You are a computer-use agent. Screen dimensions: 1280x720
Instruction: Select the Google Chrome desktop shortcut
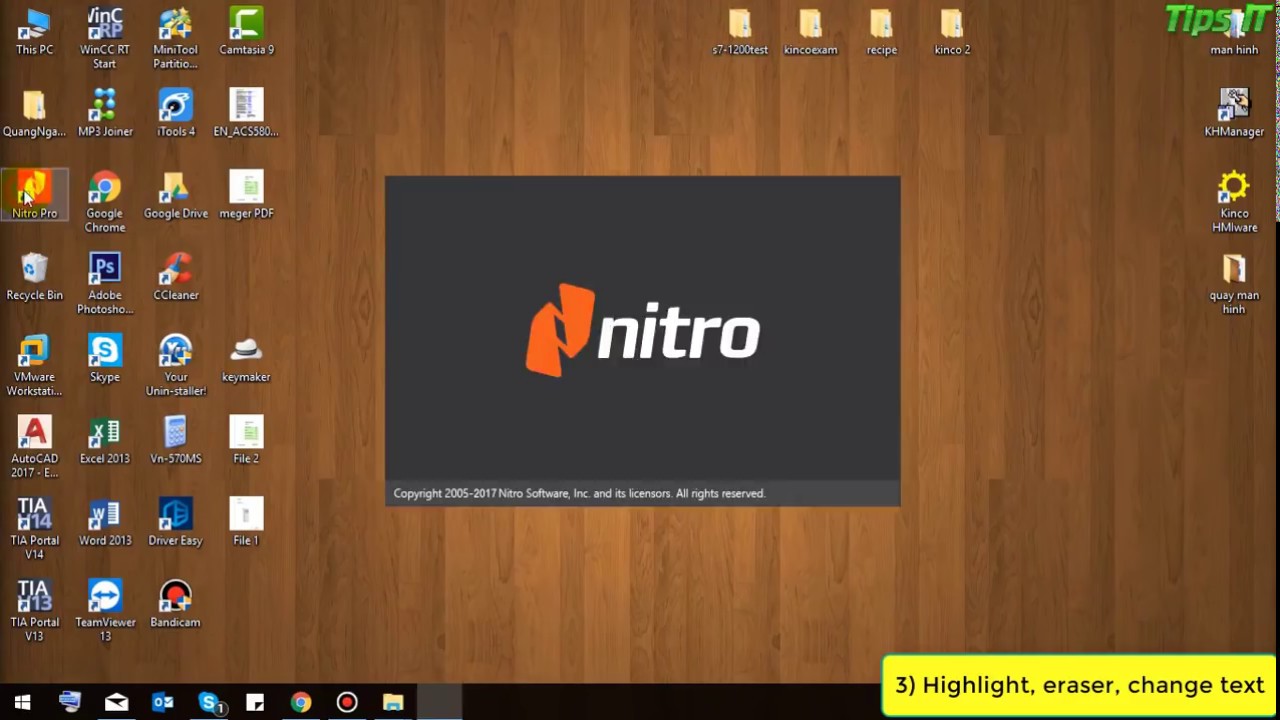click(x=105, y=202)
